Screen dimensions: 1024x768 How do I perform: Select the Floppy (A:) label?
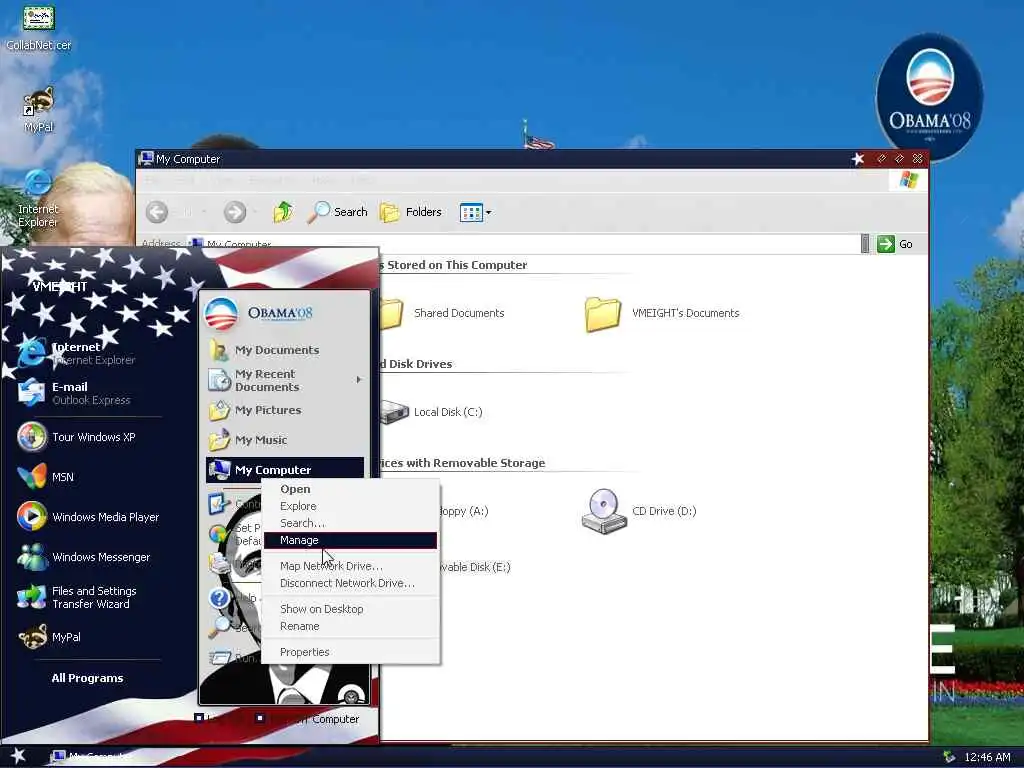464,511
